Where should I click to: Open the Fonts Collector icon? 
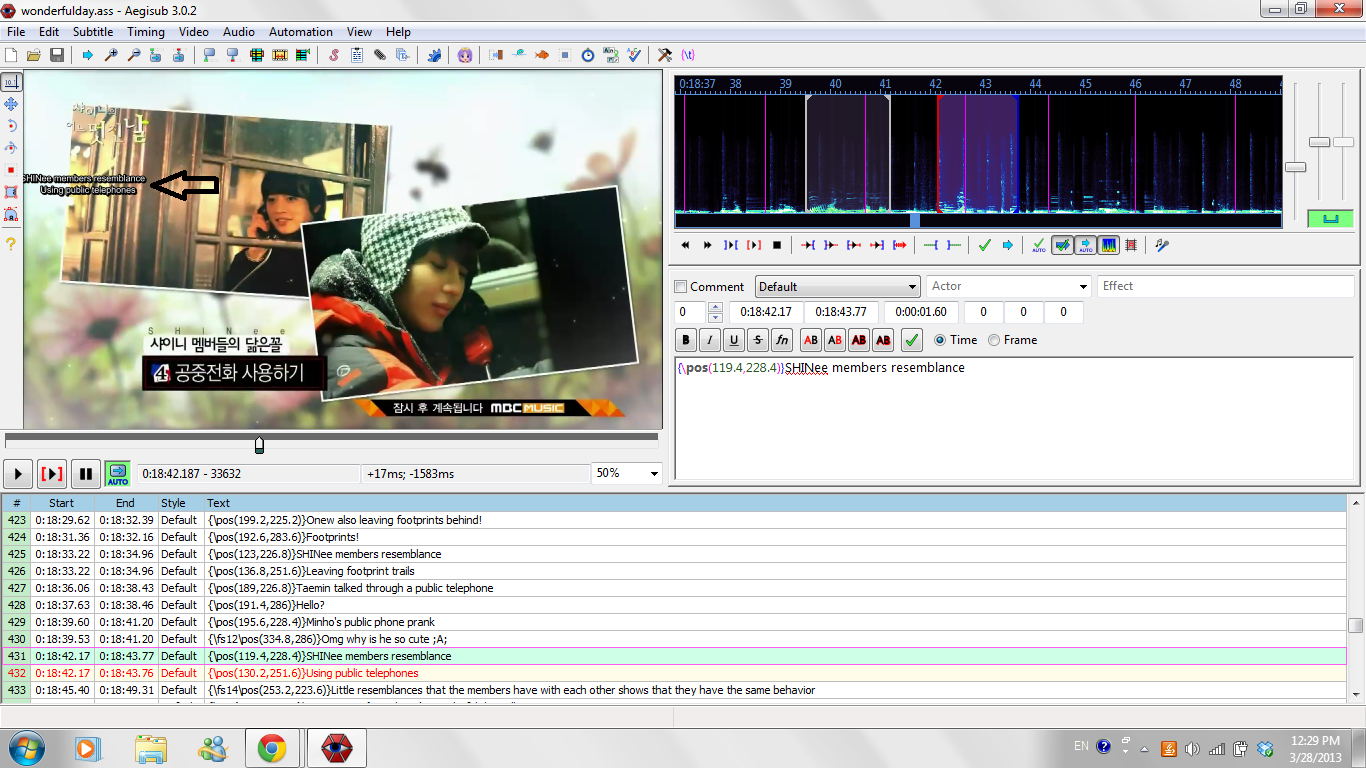pos(403,55)
